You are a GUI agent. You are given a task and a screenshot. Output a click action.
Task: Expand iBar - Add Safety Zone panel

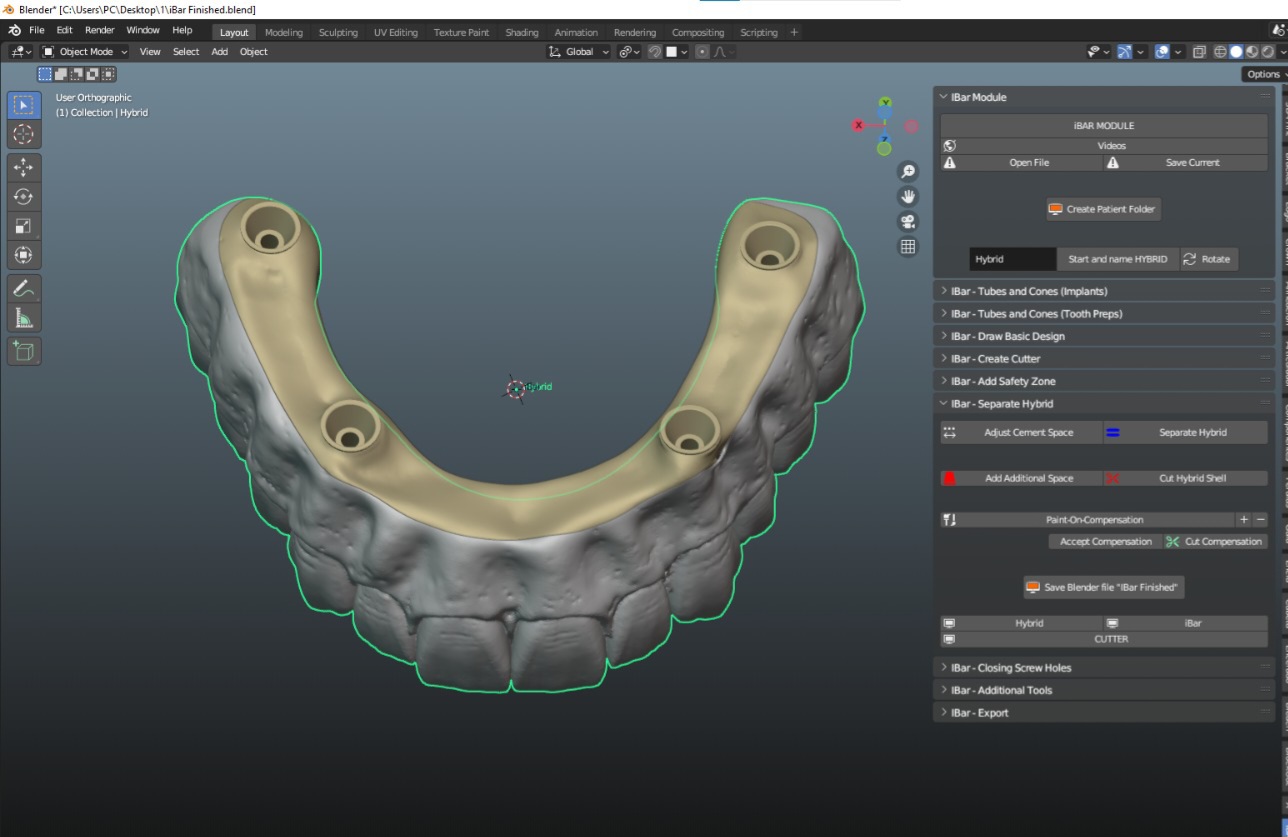(x=1104, y=381)
